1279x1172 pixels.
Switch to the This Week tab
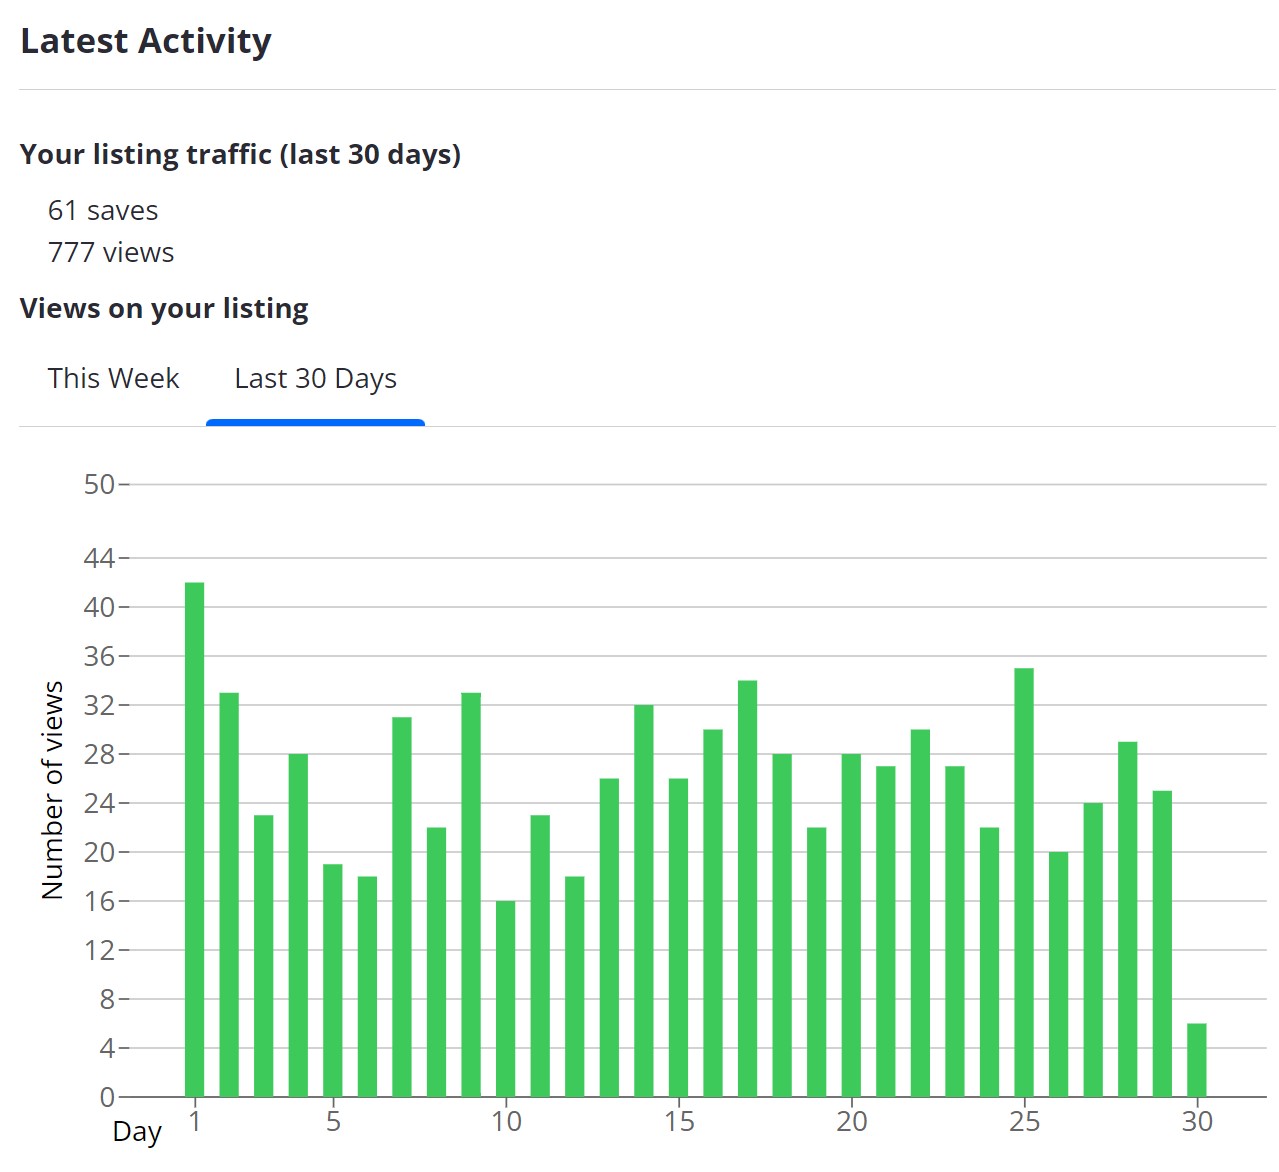[113, 379]
